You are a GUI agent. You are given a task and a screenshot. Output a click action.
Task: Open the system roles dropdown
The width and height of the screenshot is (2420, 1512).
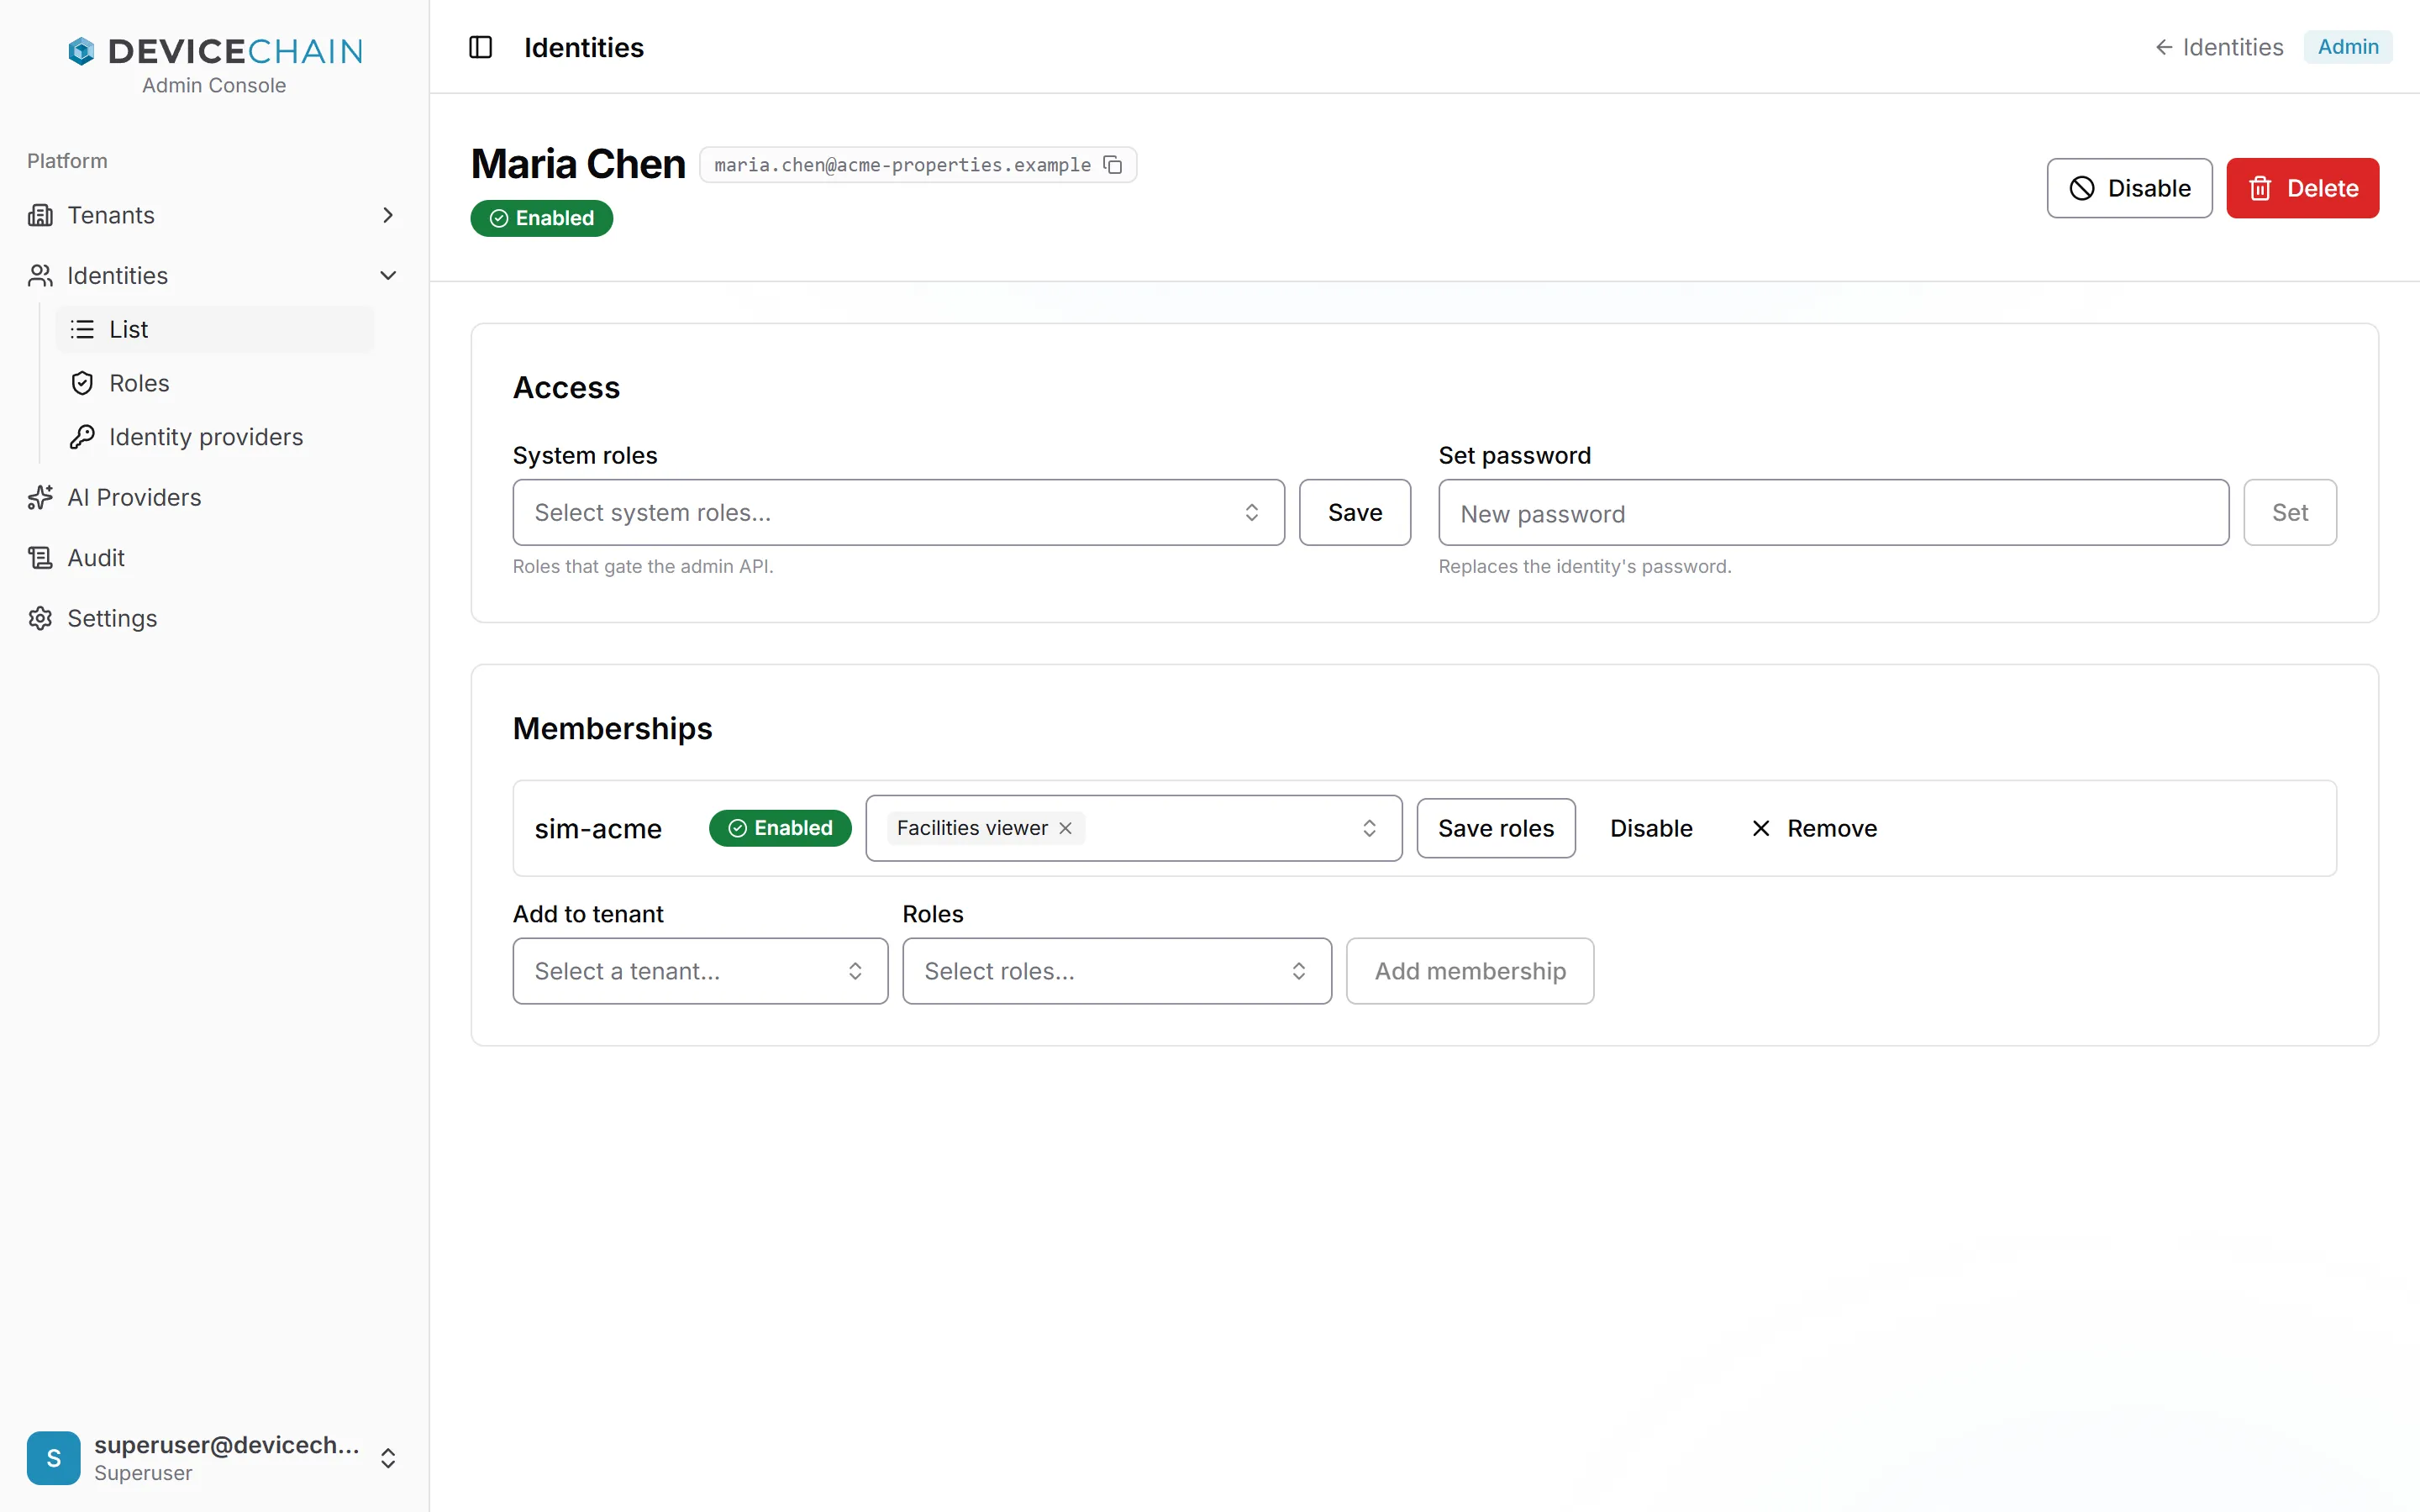898,512
